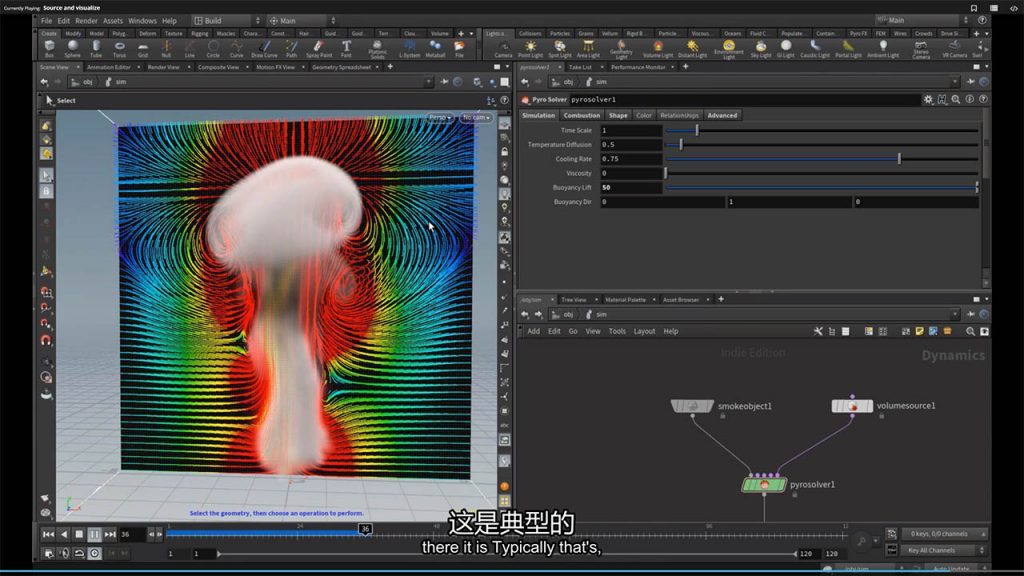
Task: Open the Main radial menu dropdown
Action: tap(302, 21)
